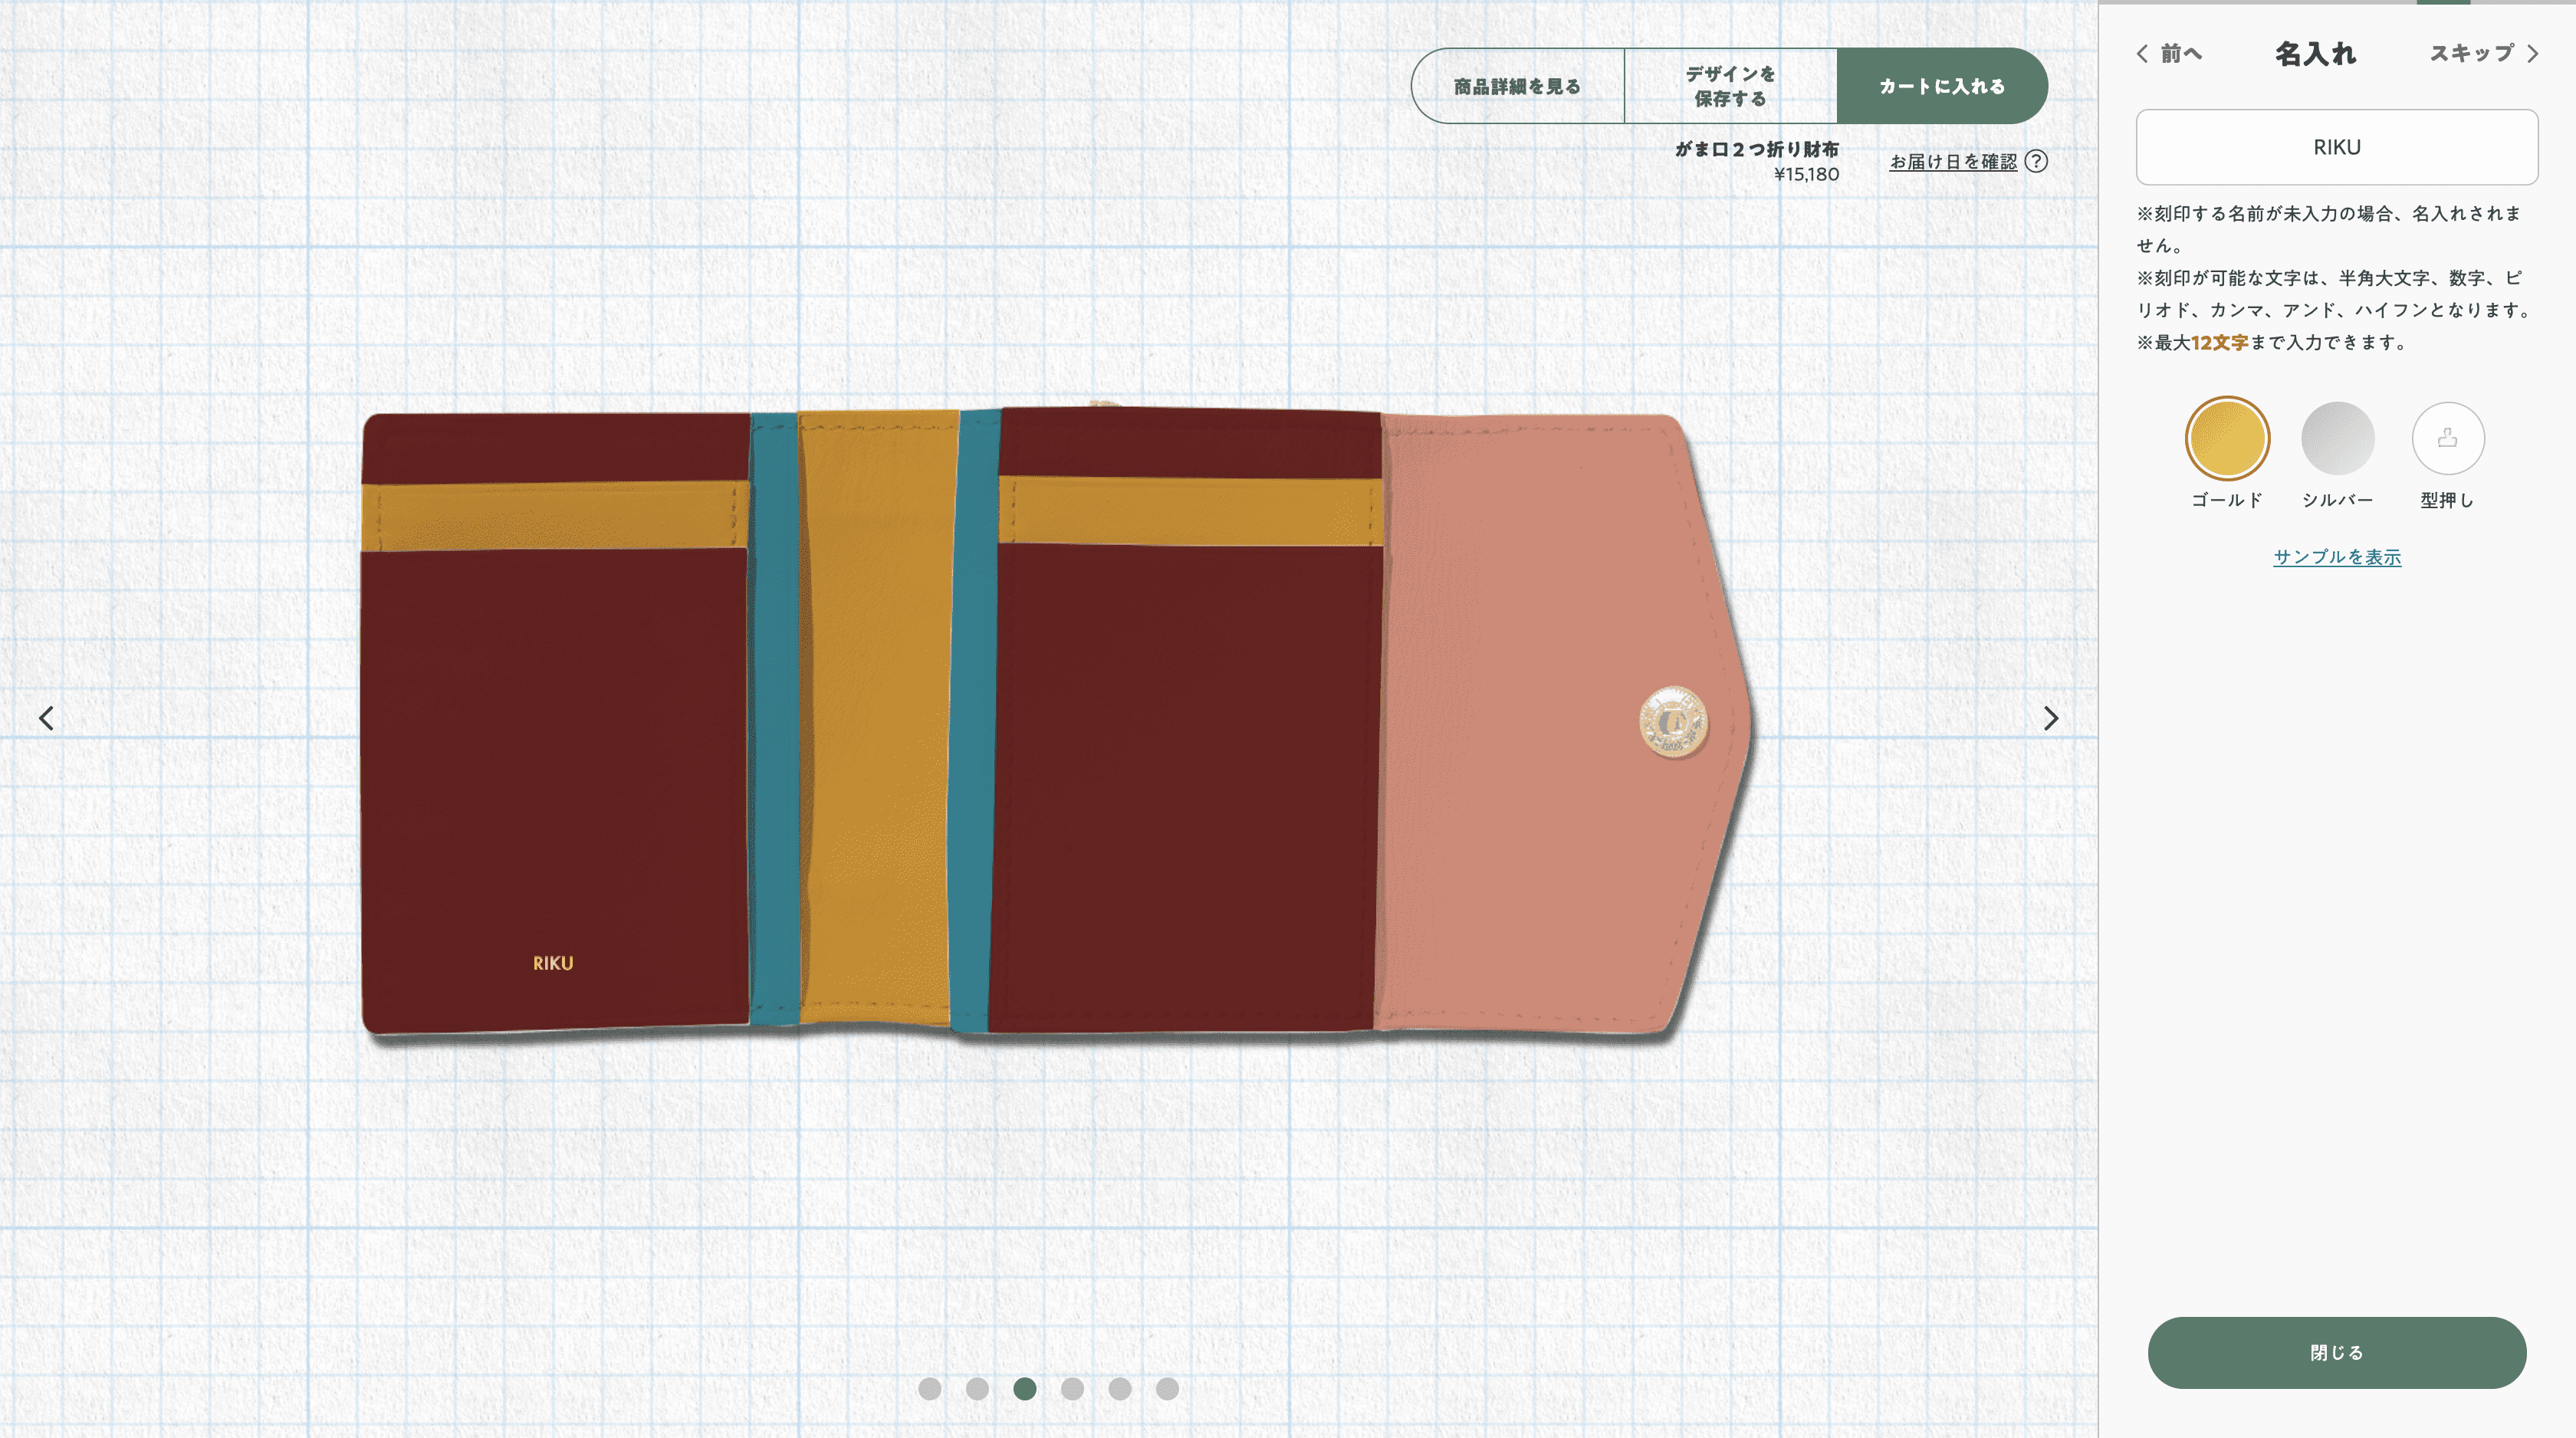Jump to the fourth carousel dot
This screenshot has width=2576, height=1438.
tap(1072, 1388)
